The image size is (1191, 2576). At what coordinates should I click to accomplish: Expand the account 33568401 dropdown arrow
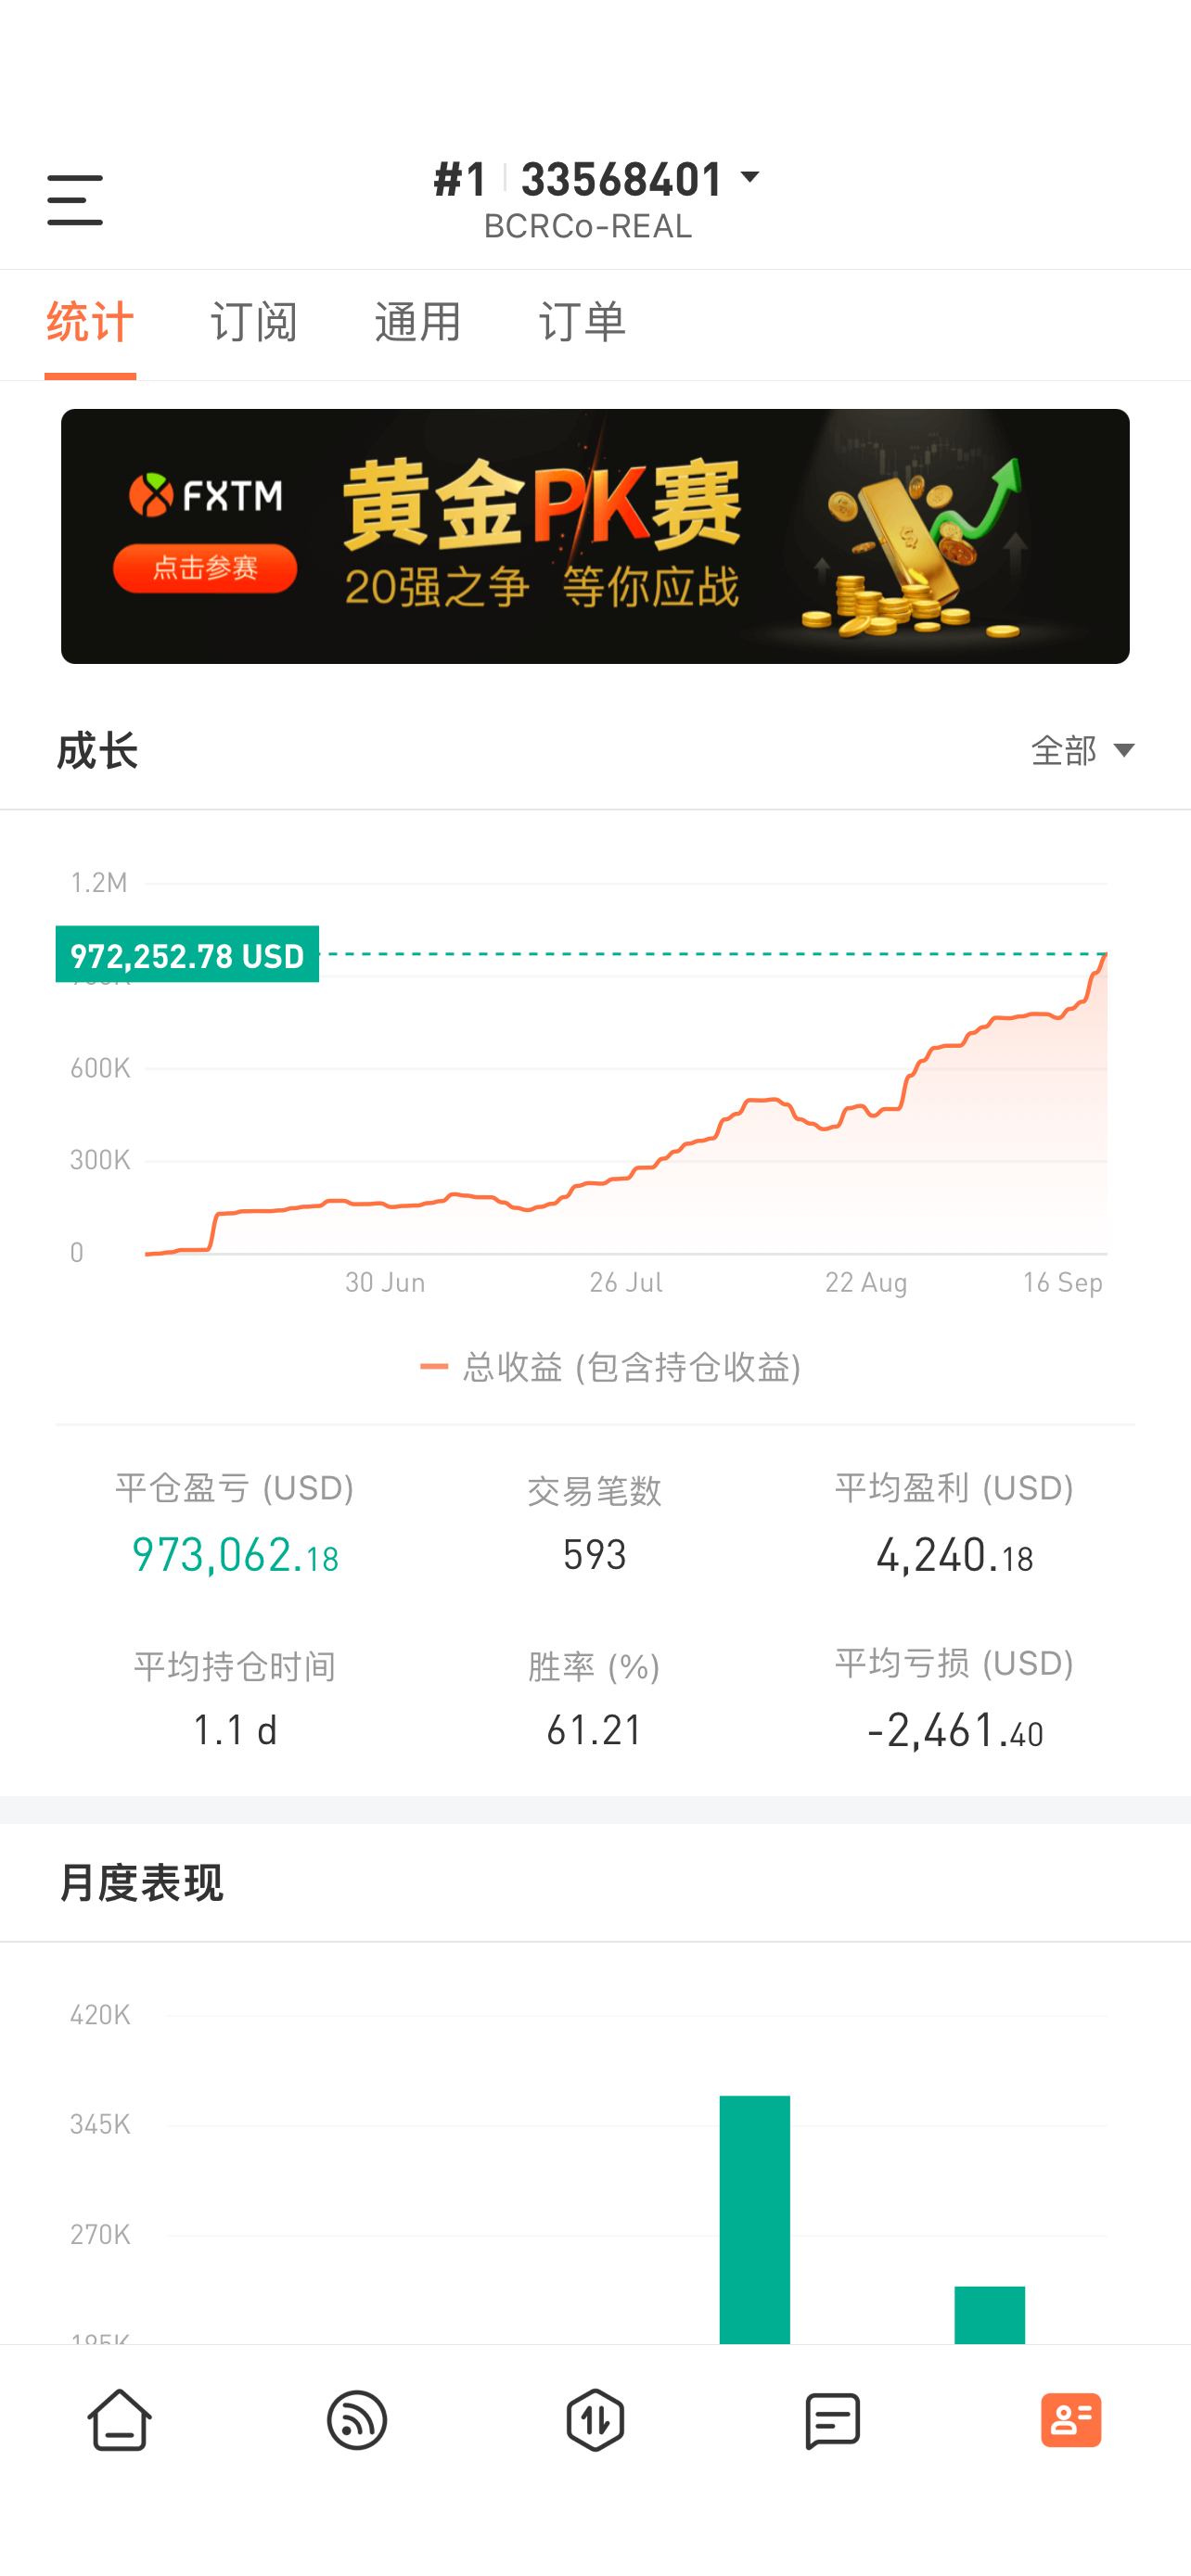[x=750, y=178]
